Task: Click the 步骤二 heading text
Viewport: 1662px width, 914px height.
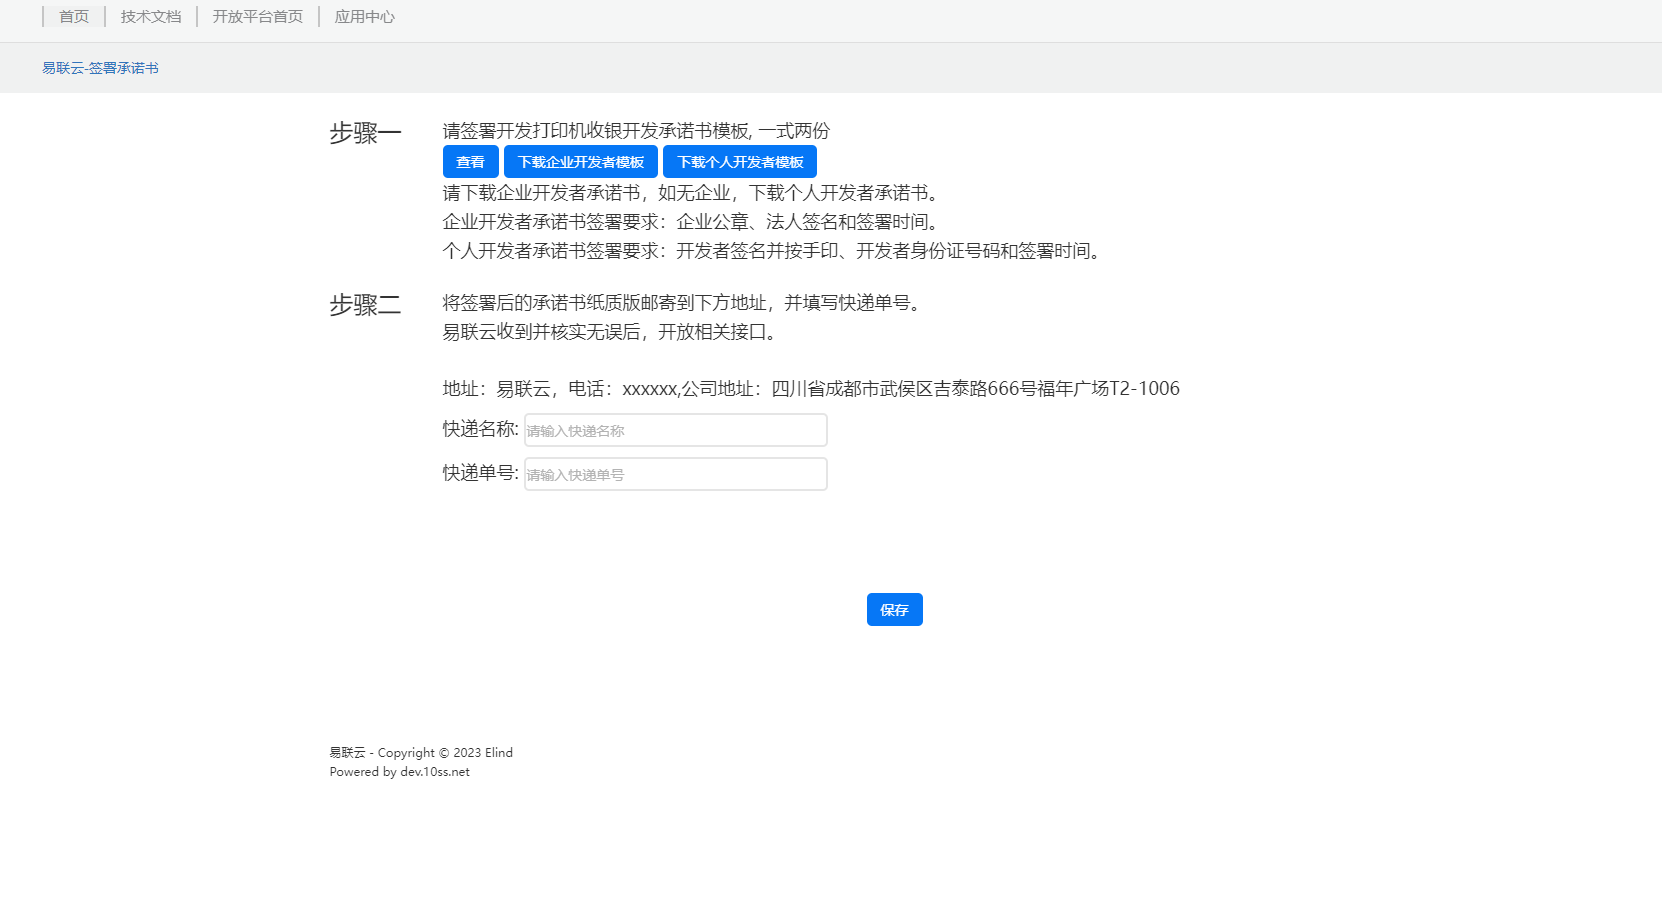Action: click(x=365, y=305)
